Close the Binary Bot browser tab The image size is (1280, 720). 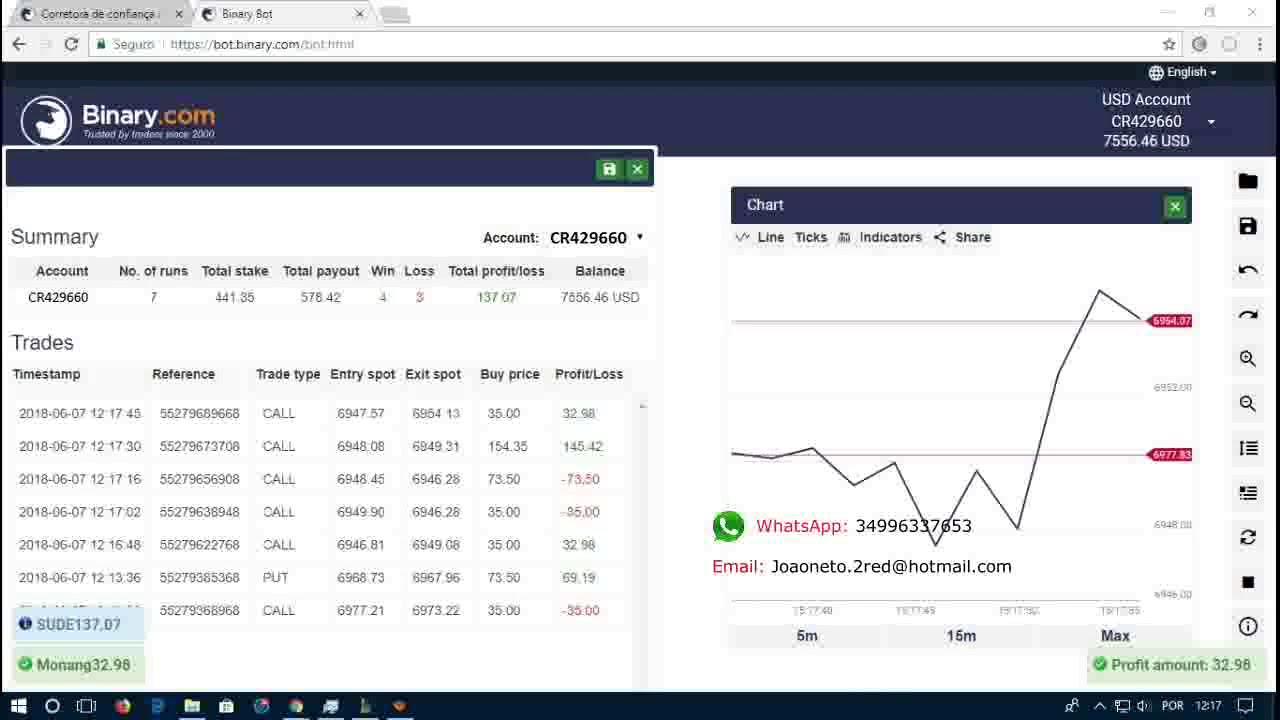pos(360,14)
